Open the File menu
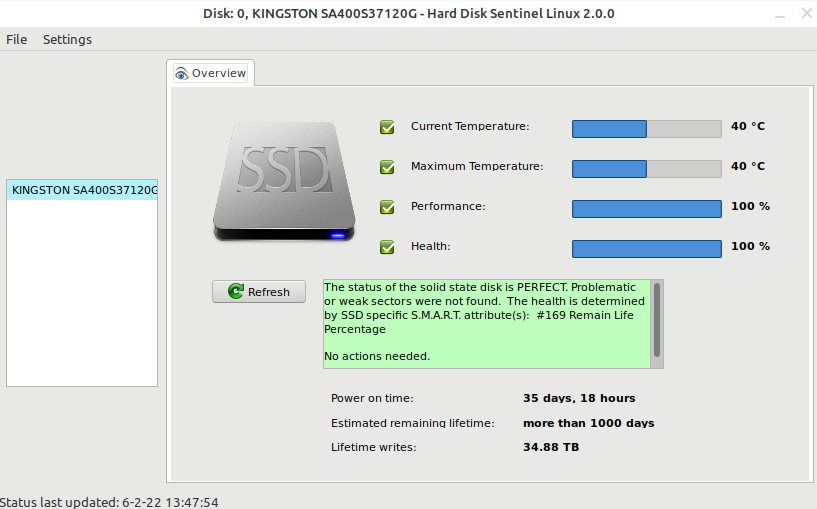The width and height of the screenshot is (817, 509). coord(17,40)
